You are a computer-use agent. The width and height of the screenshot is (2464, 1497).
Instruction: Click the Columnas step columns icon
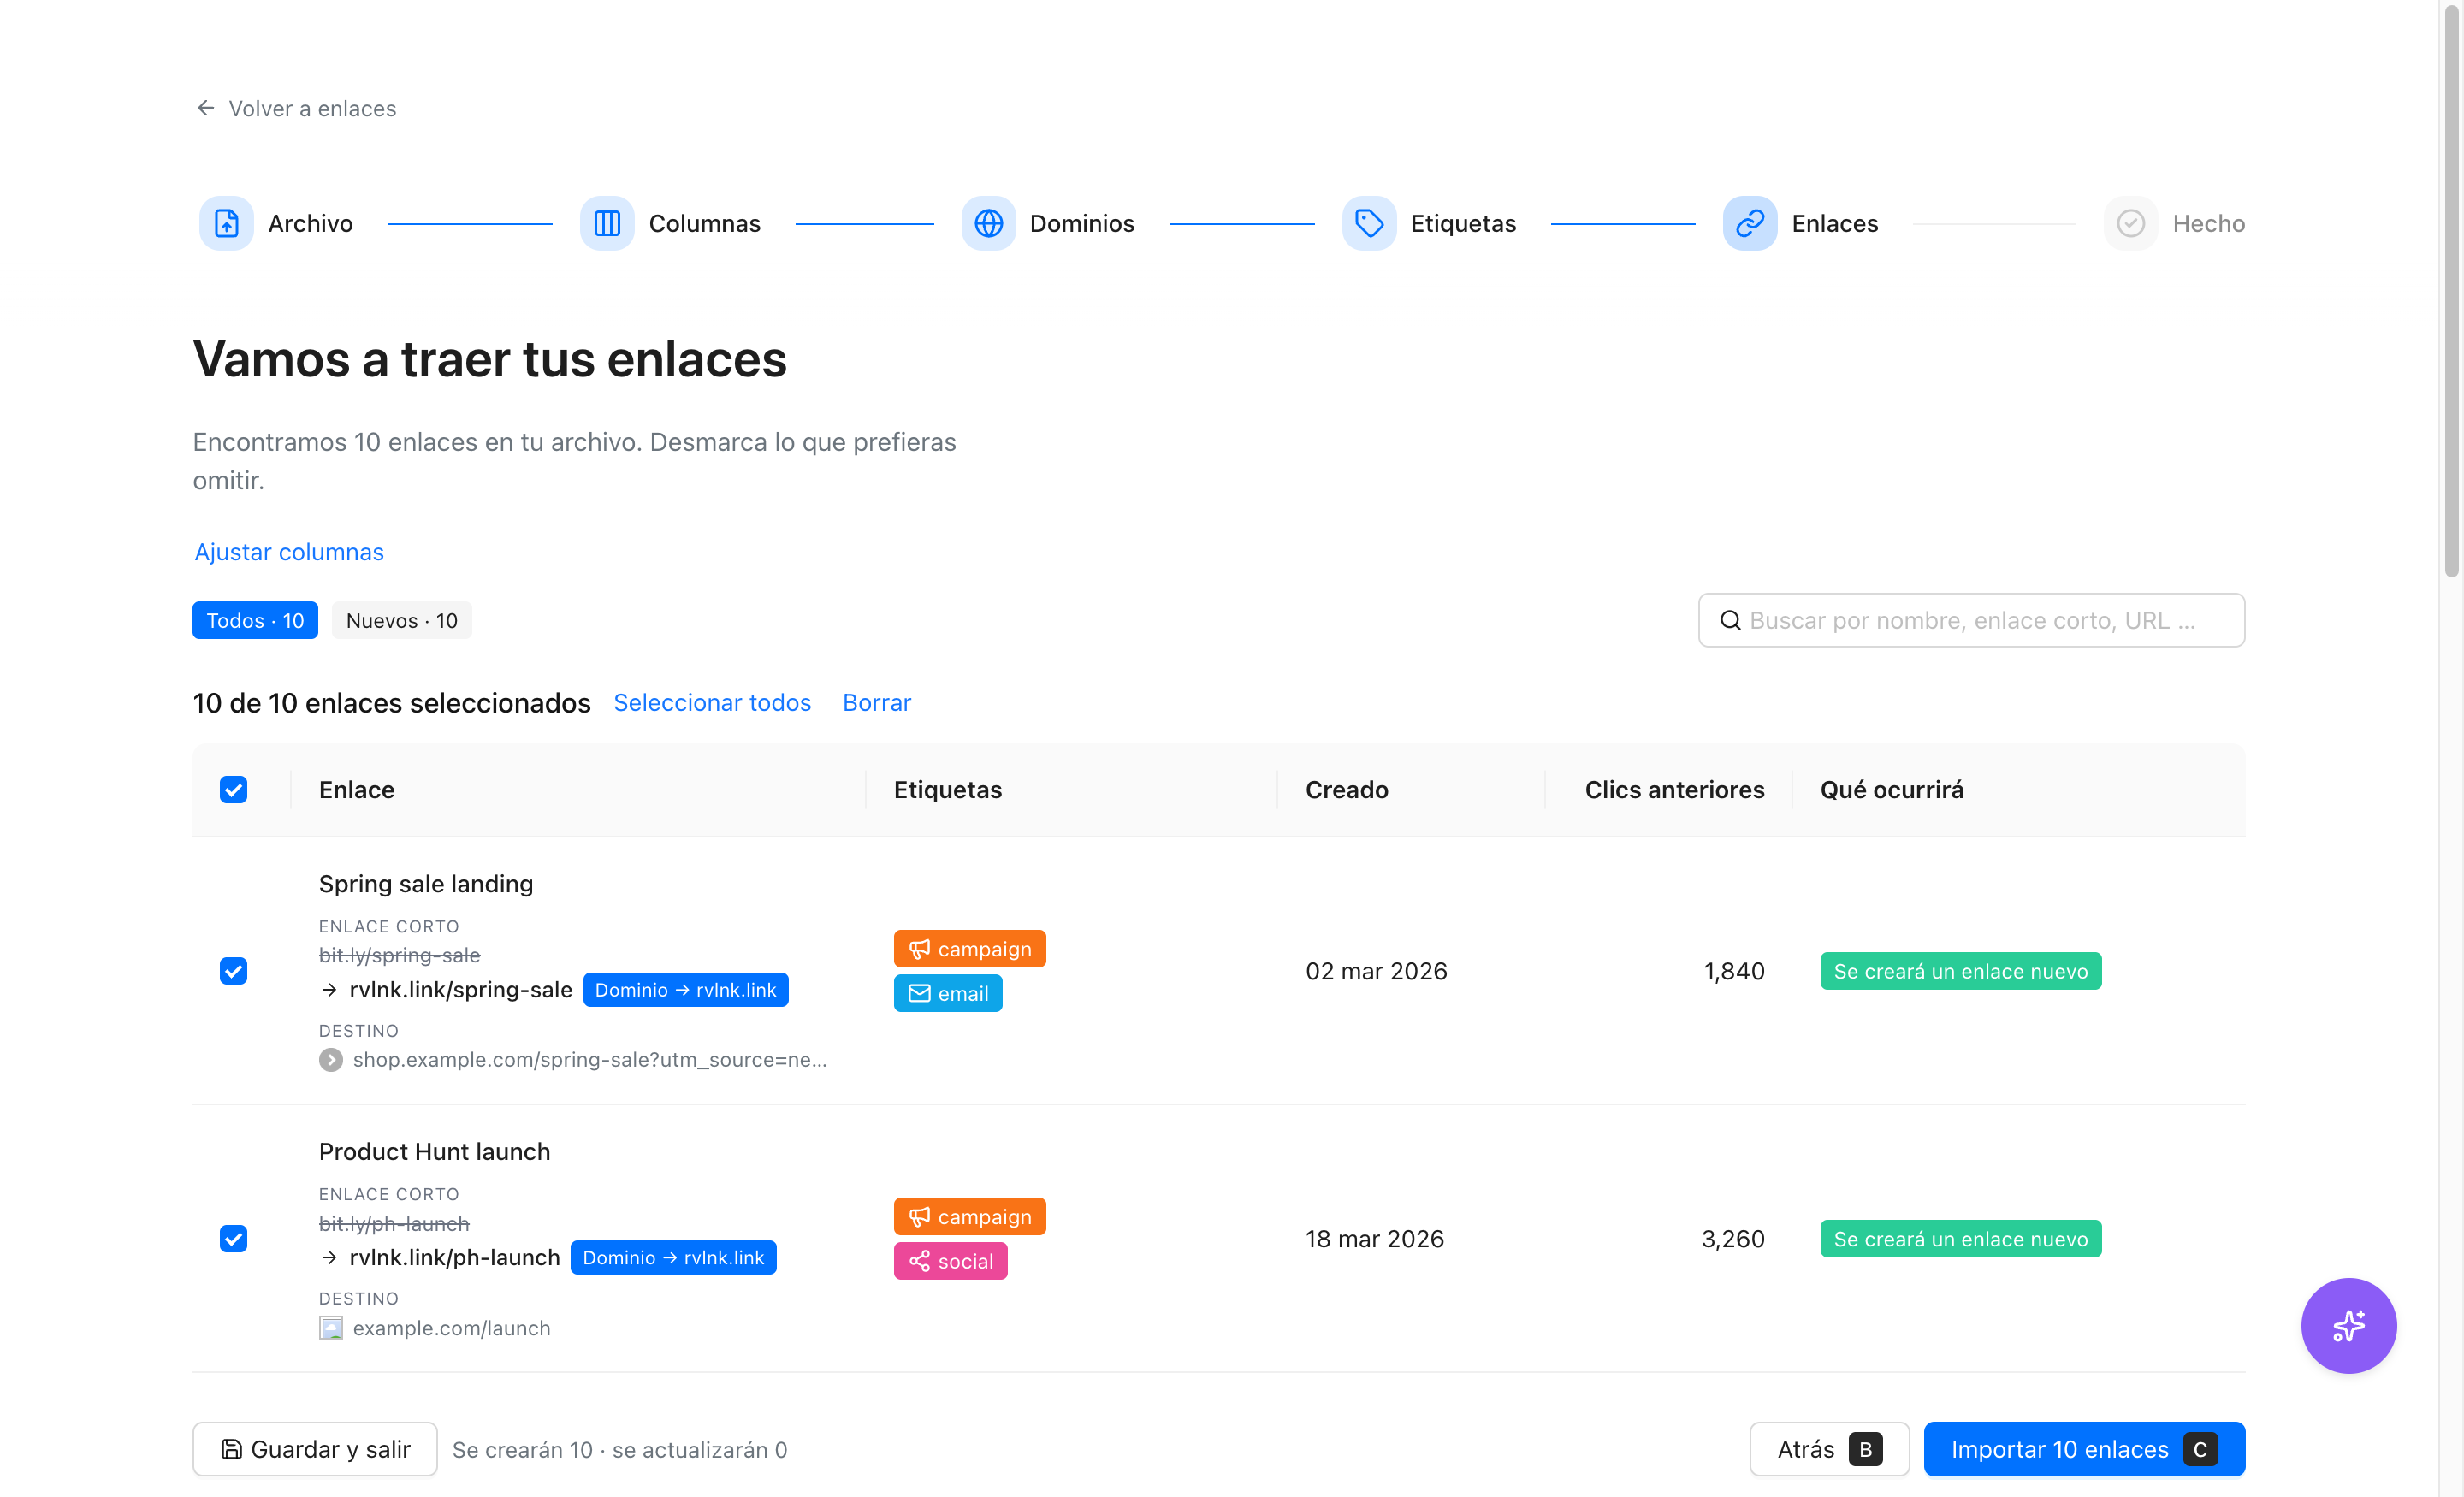[607, 223]
